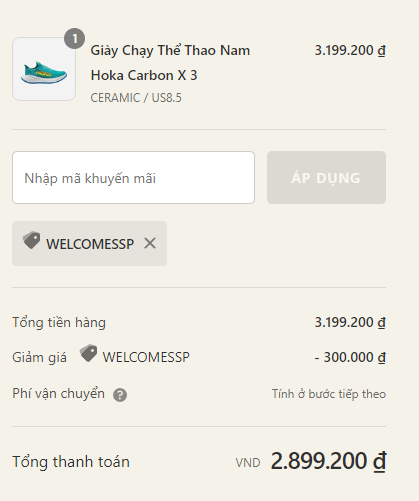Viewport: 419px width, 501px height.
Task: Click the ÁP DỤNG button
Action: click(326, 178)
